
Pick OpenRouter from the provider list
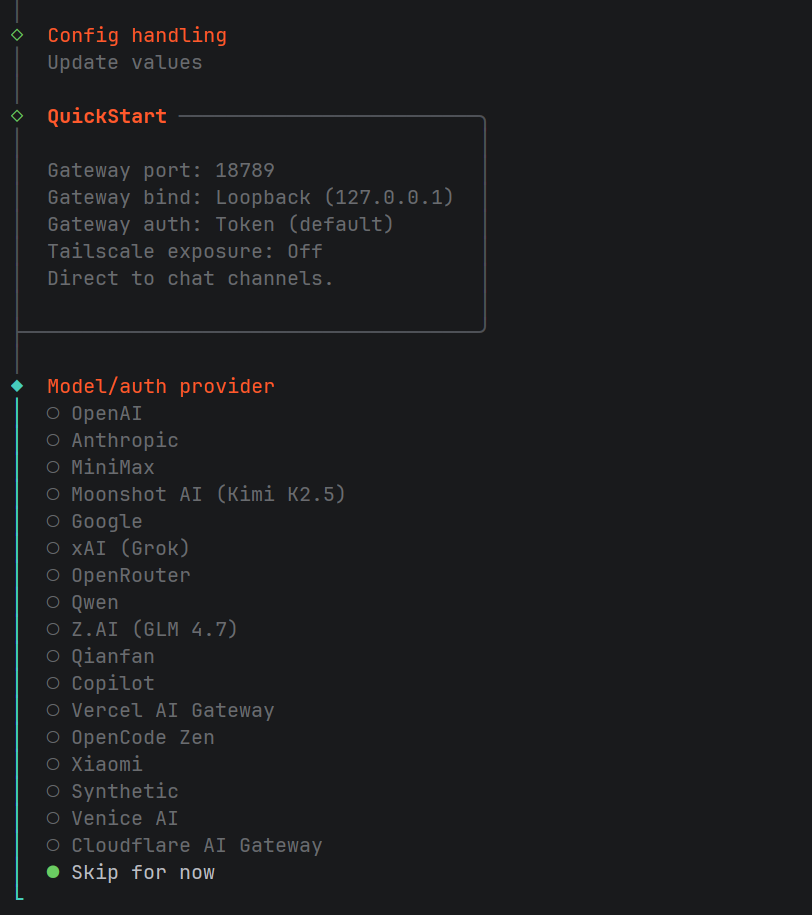click(x=119, y=575)
